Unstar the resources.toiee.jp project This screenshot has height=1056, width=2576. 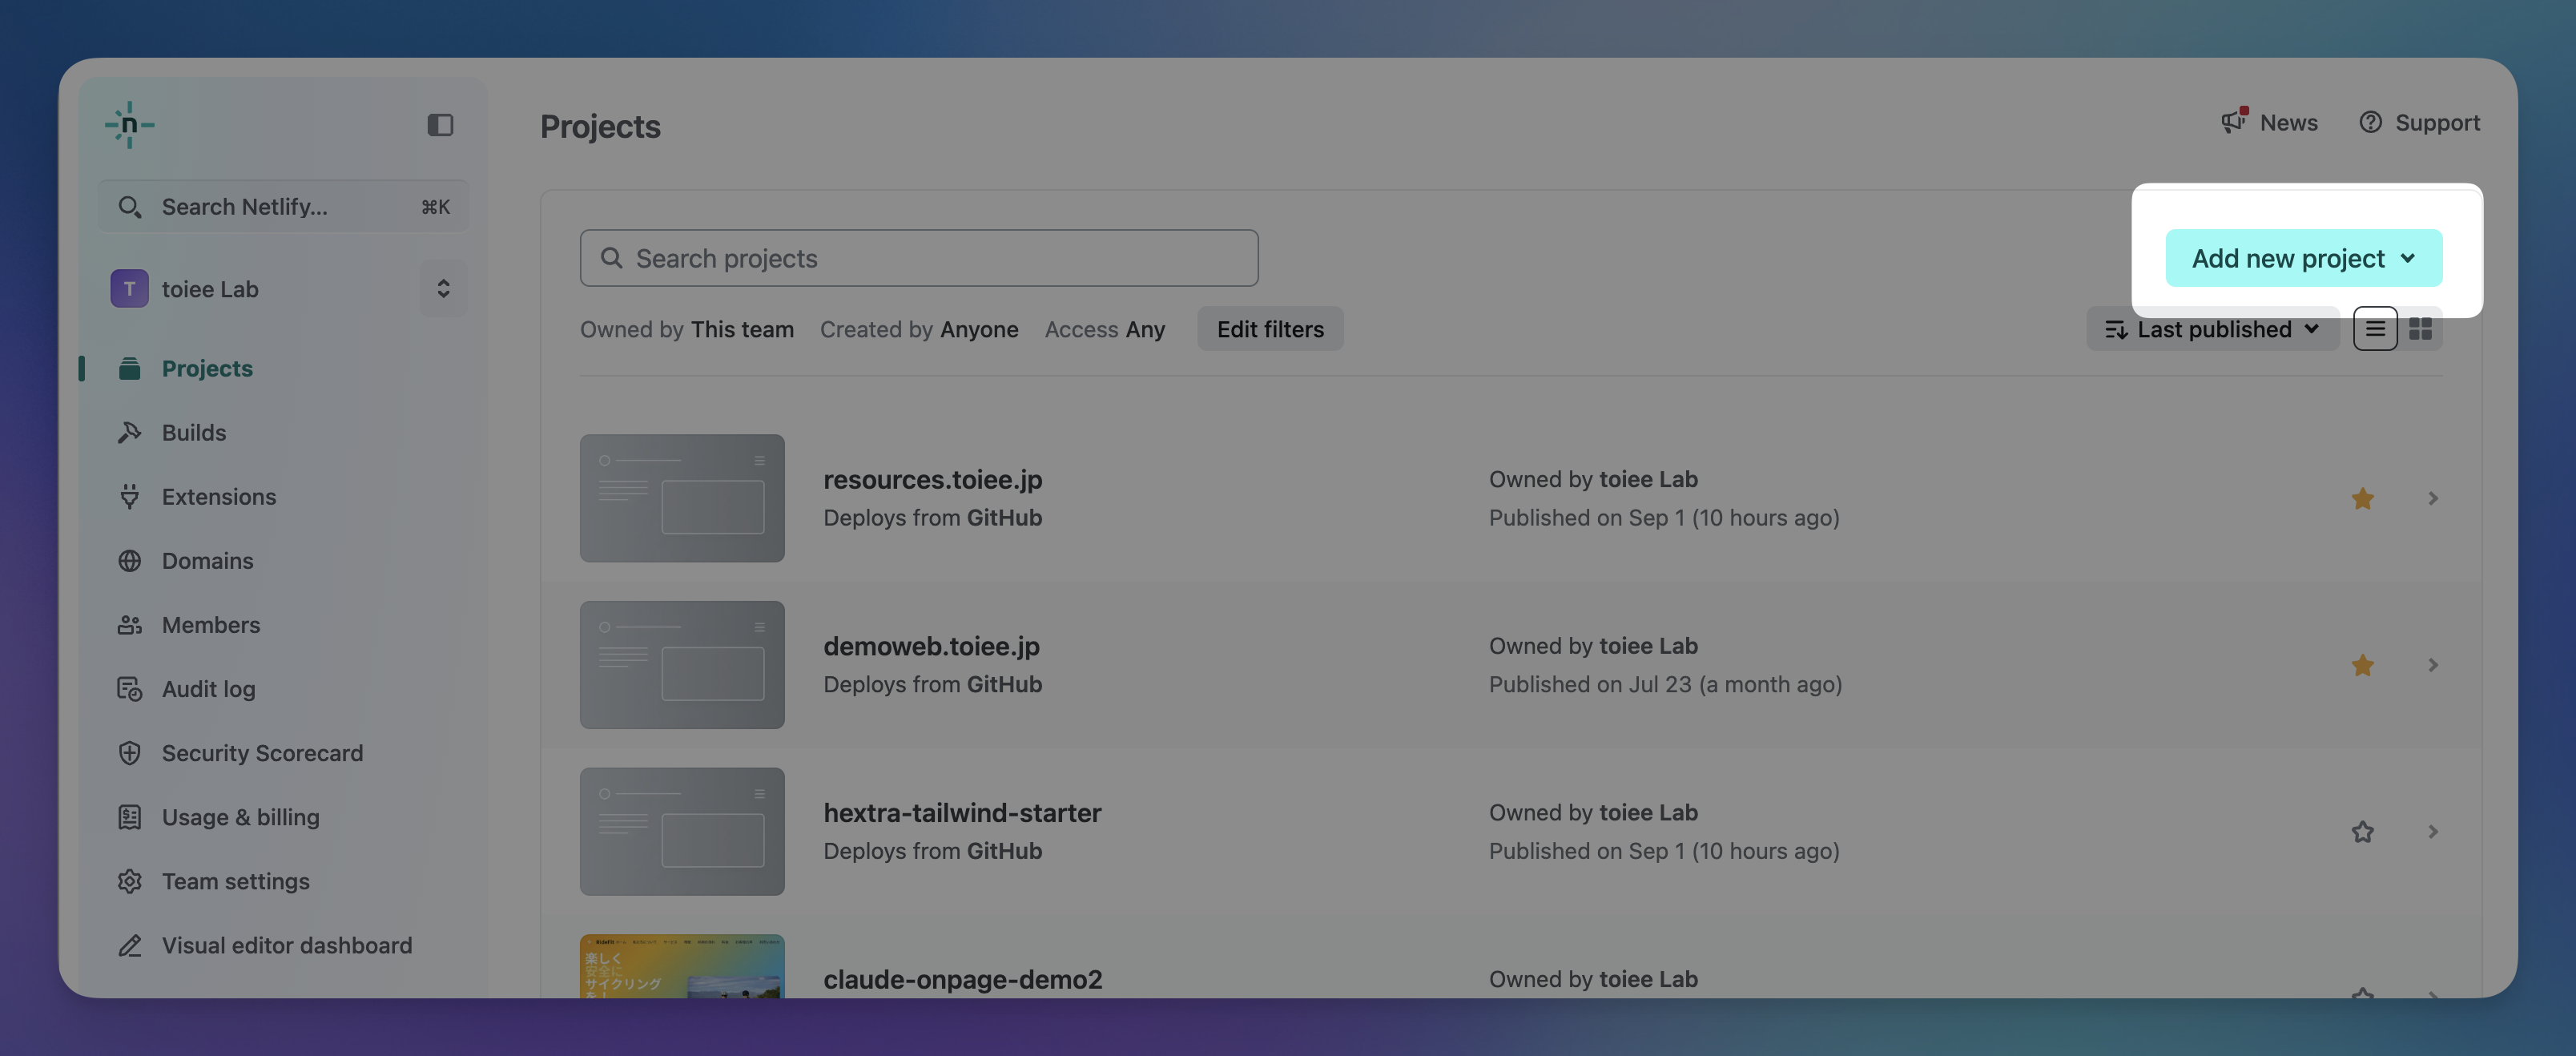[x=2362, y=498]
